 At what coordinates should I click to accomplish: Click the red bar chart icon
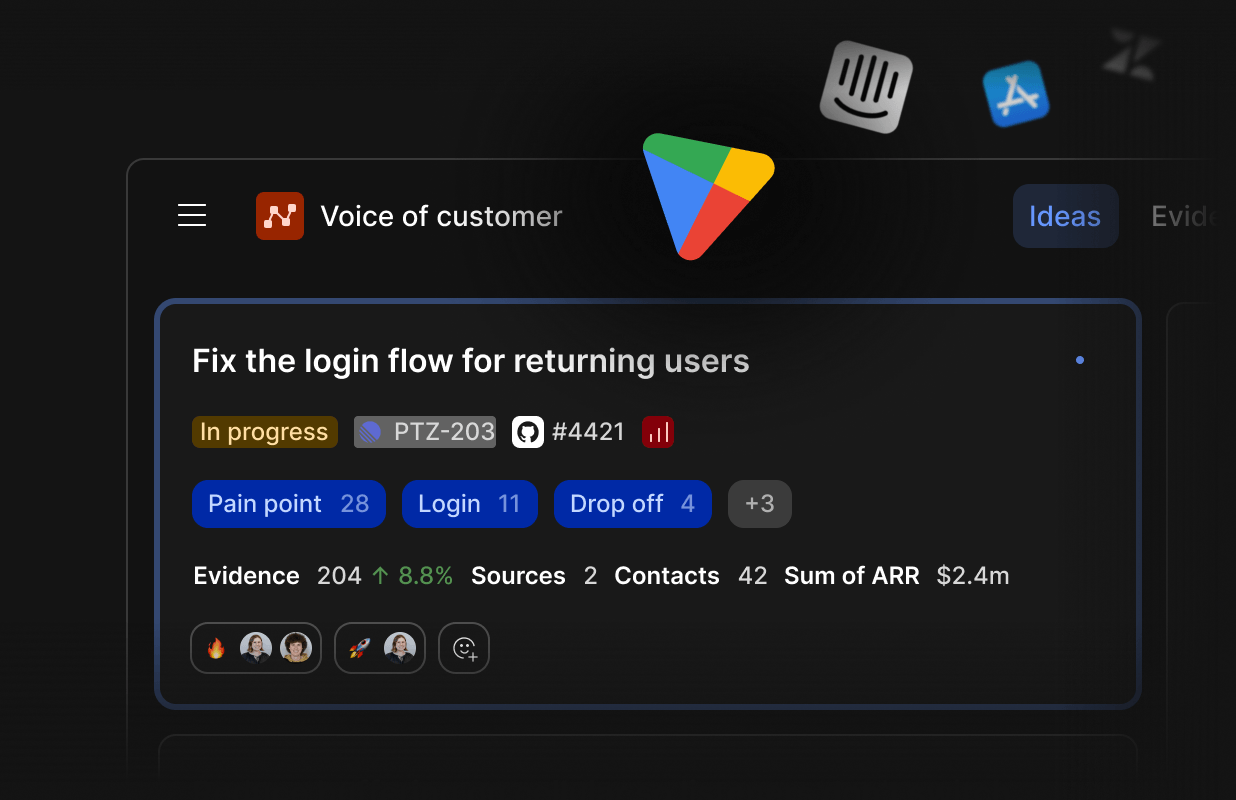(658, 432)
